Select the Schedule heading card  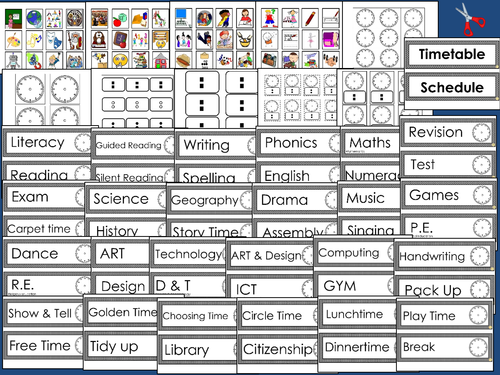452,88
